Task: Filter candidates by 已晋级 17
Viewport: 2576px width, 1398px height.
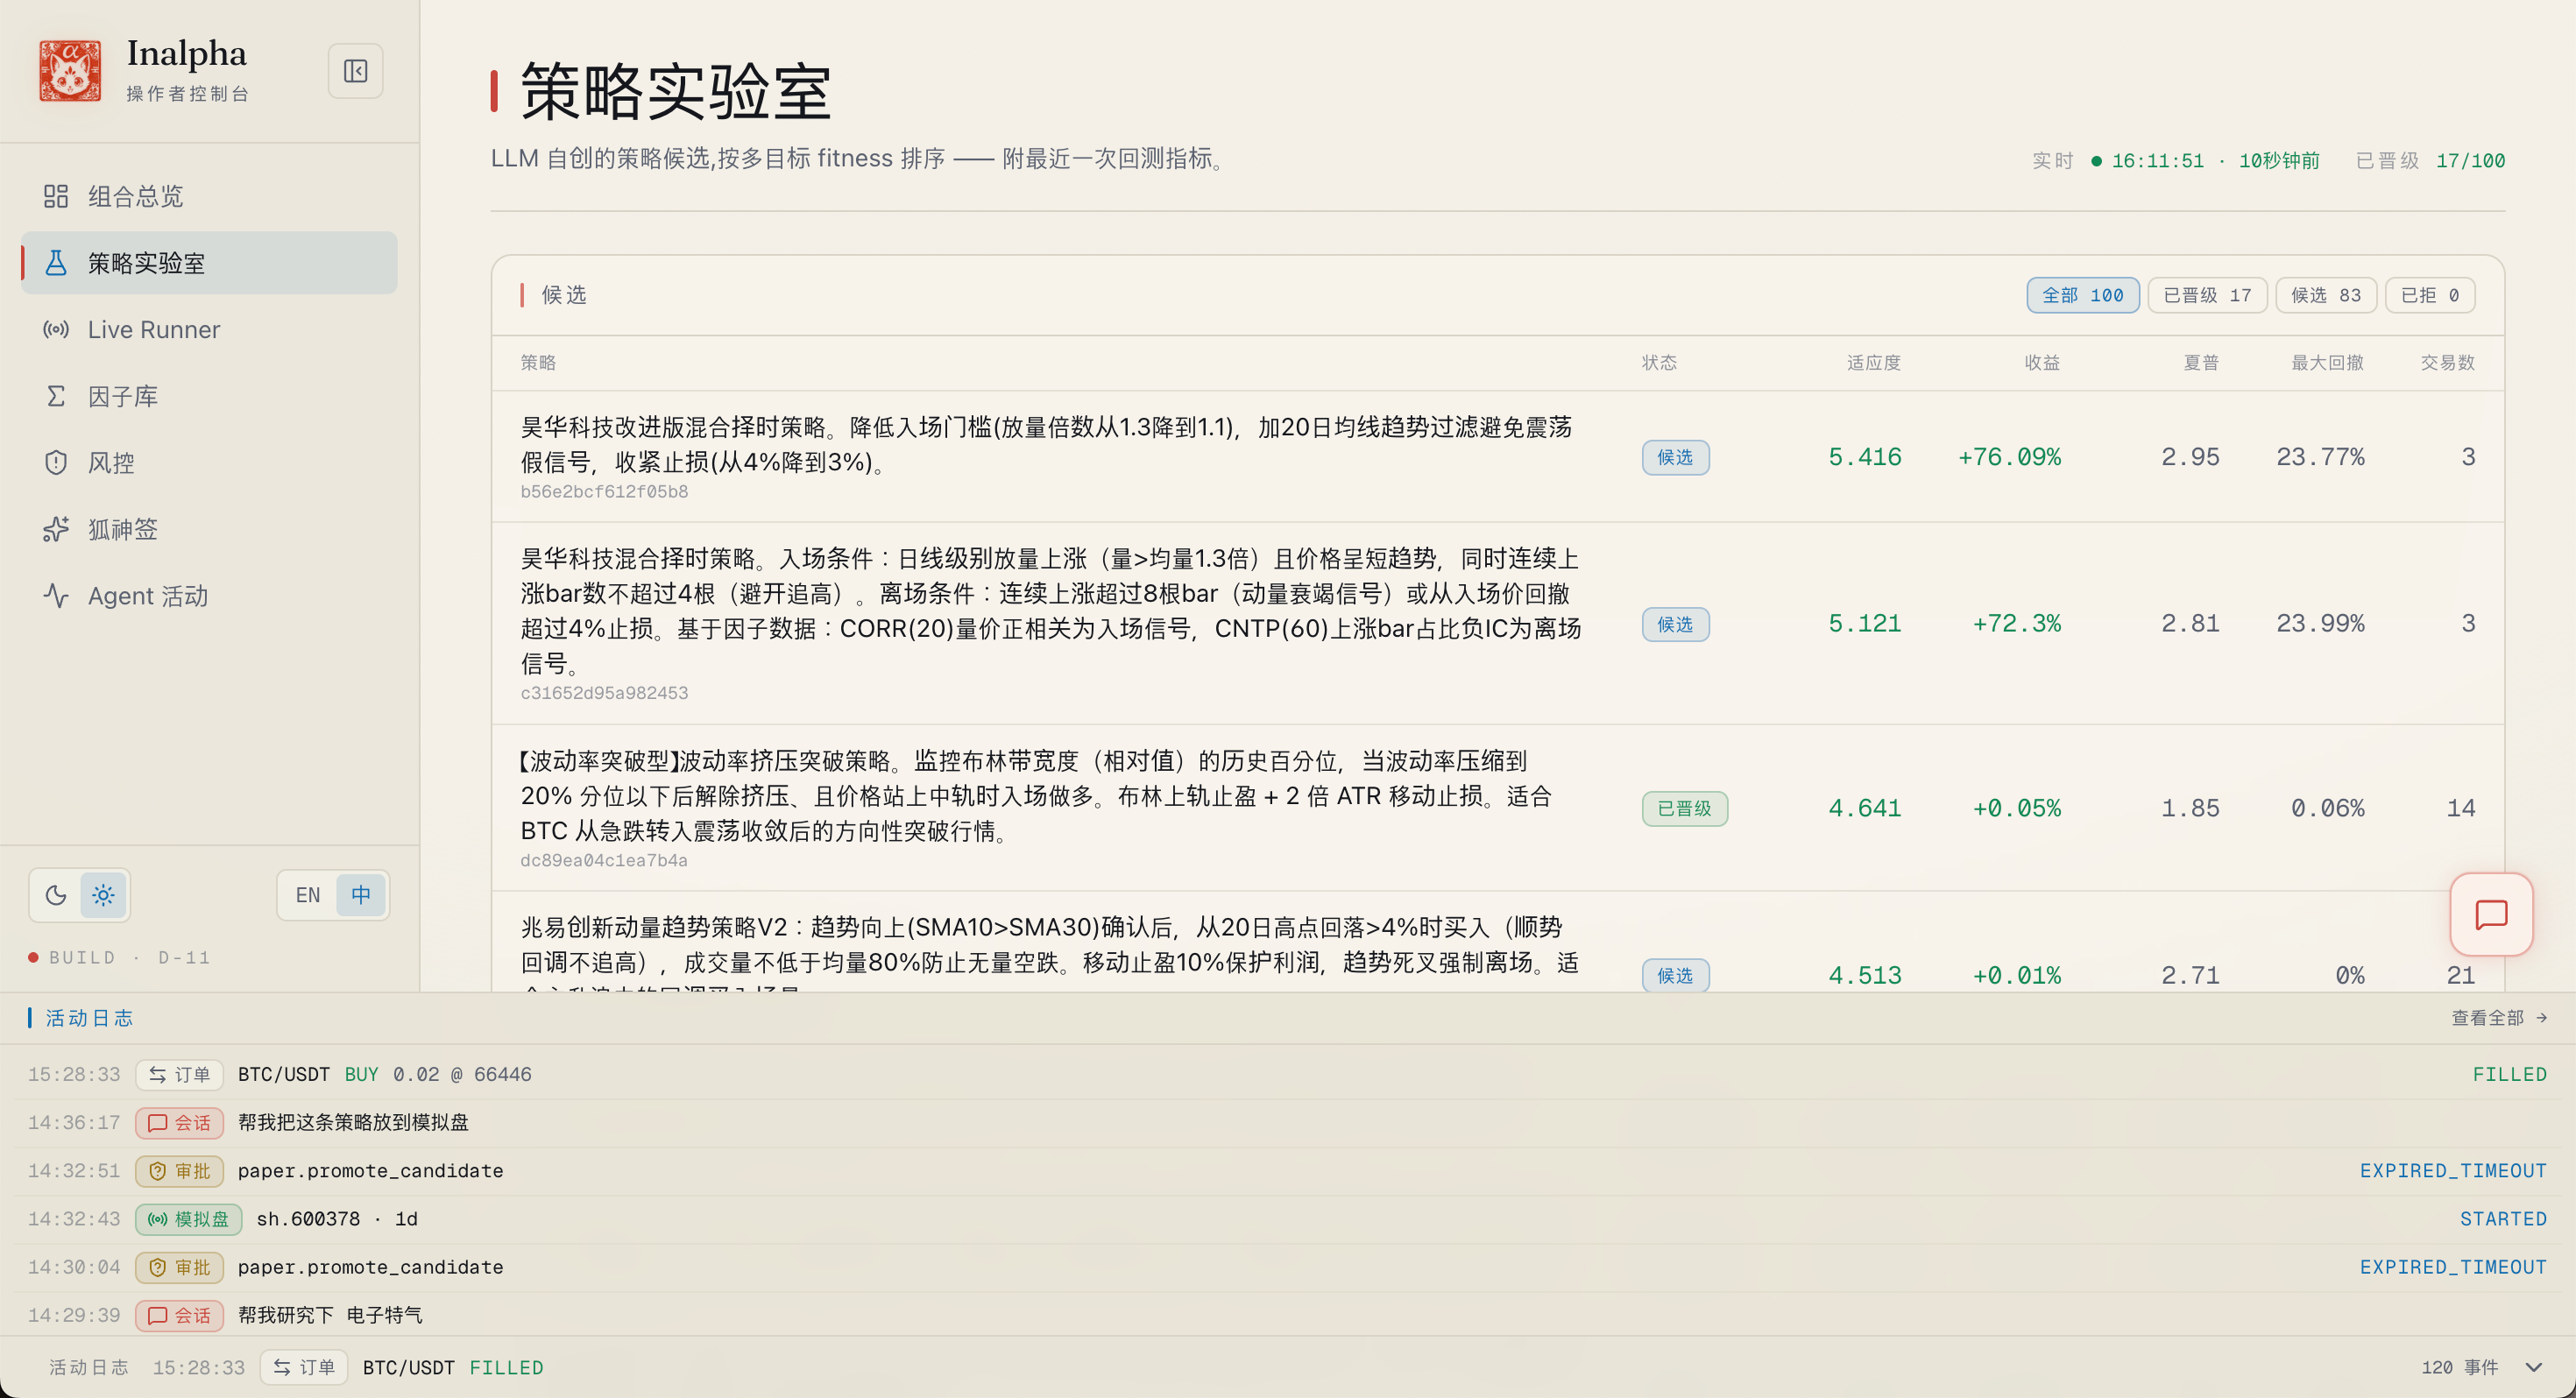Action: coord(2207,295)
